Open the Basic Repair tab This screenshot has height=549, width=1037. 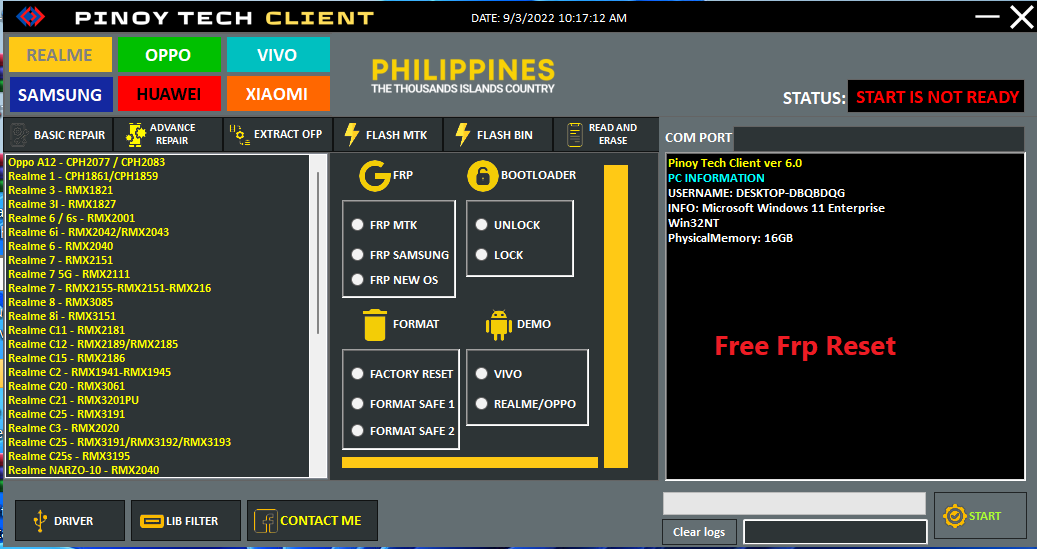tap(58, 135)
